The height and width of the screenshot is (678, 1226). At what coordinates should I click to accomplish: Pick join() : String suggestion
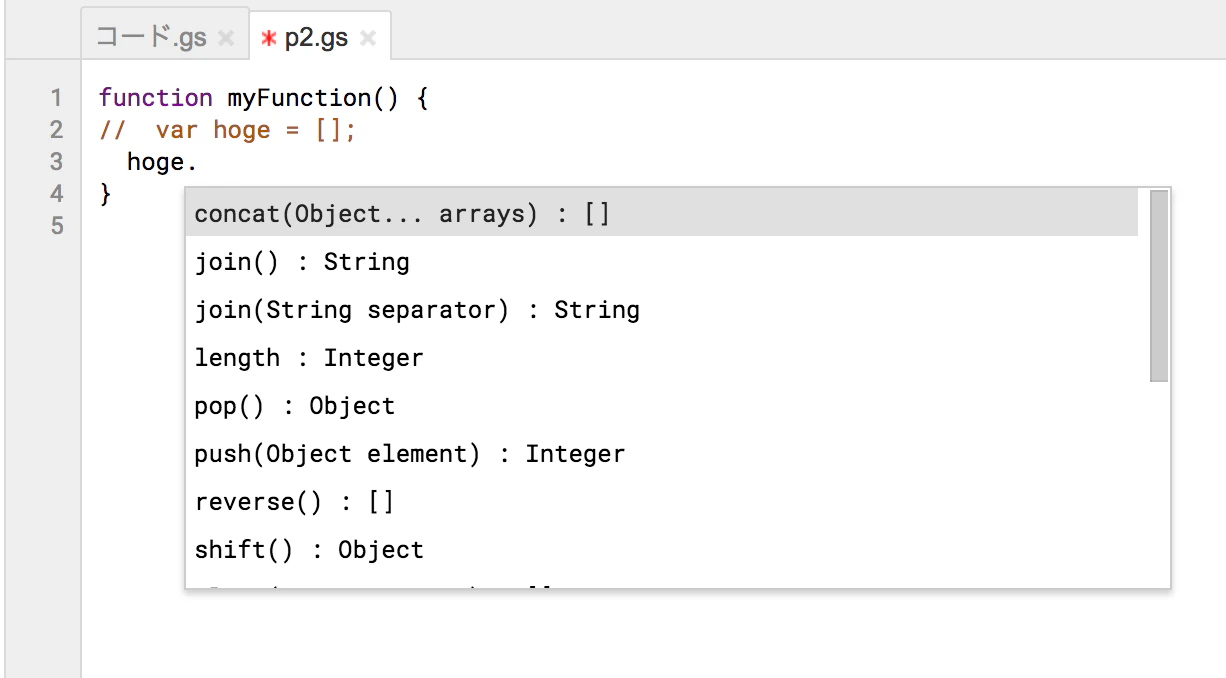(x=662, y=262)
